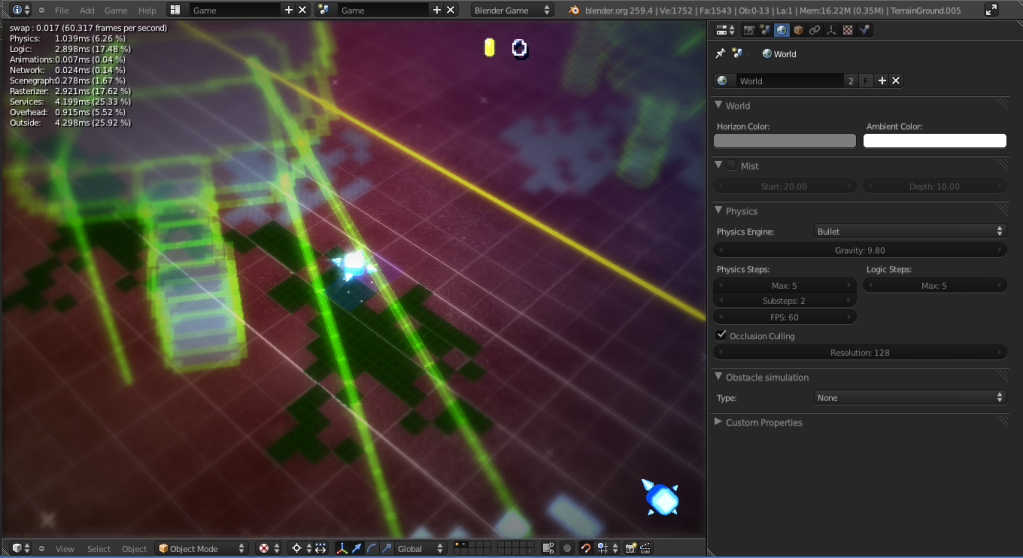Unlink the World datablock
Screen dimensions: 1023x558
click(x=896, y=81)
